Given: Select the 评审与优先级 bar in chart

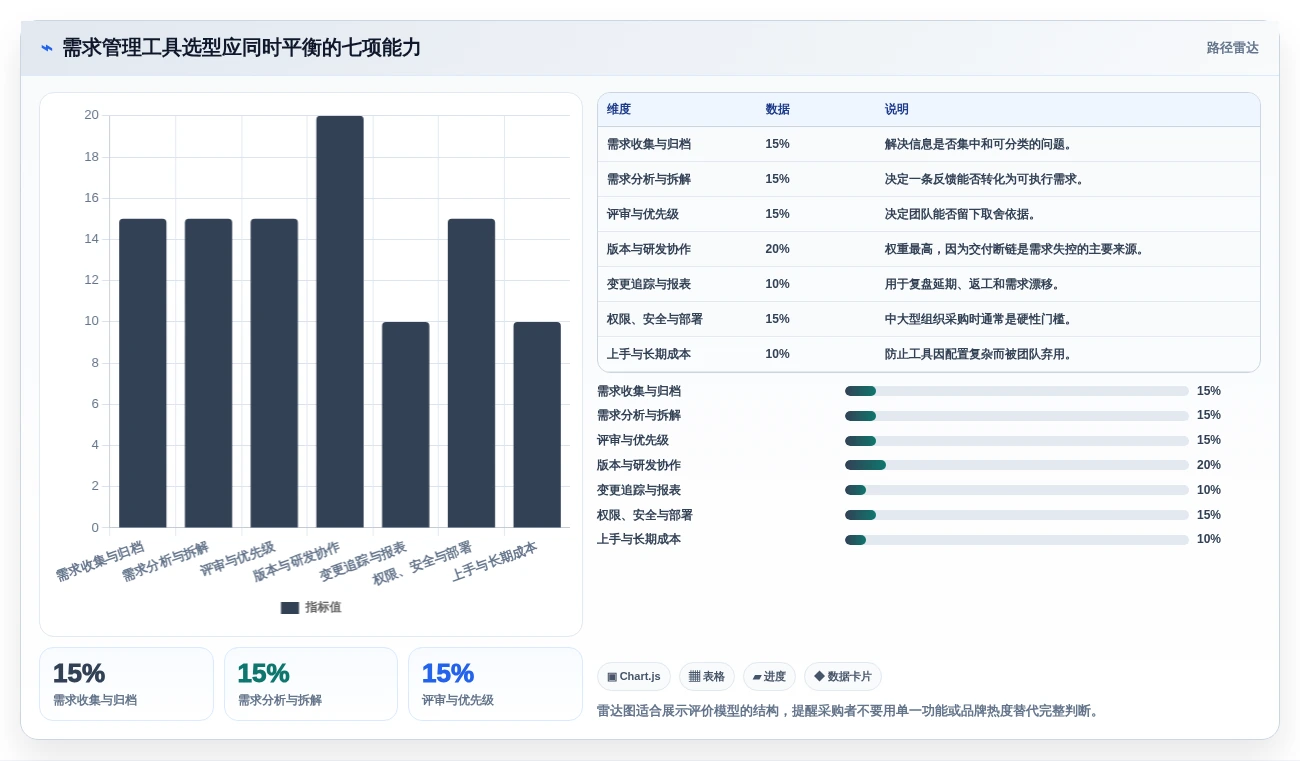Looking at the screenshot, I should coord(274,373).
